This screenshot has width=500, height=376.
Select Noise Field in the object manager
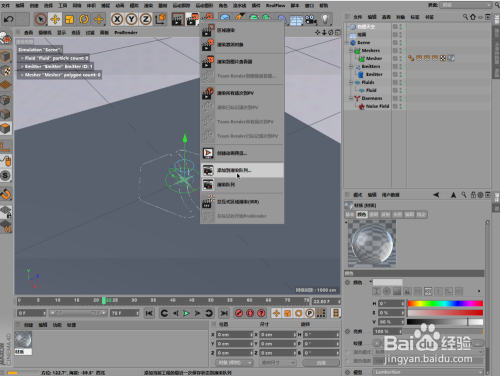click(377, 106)
